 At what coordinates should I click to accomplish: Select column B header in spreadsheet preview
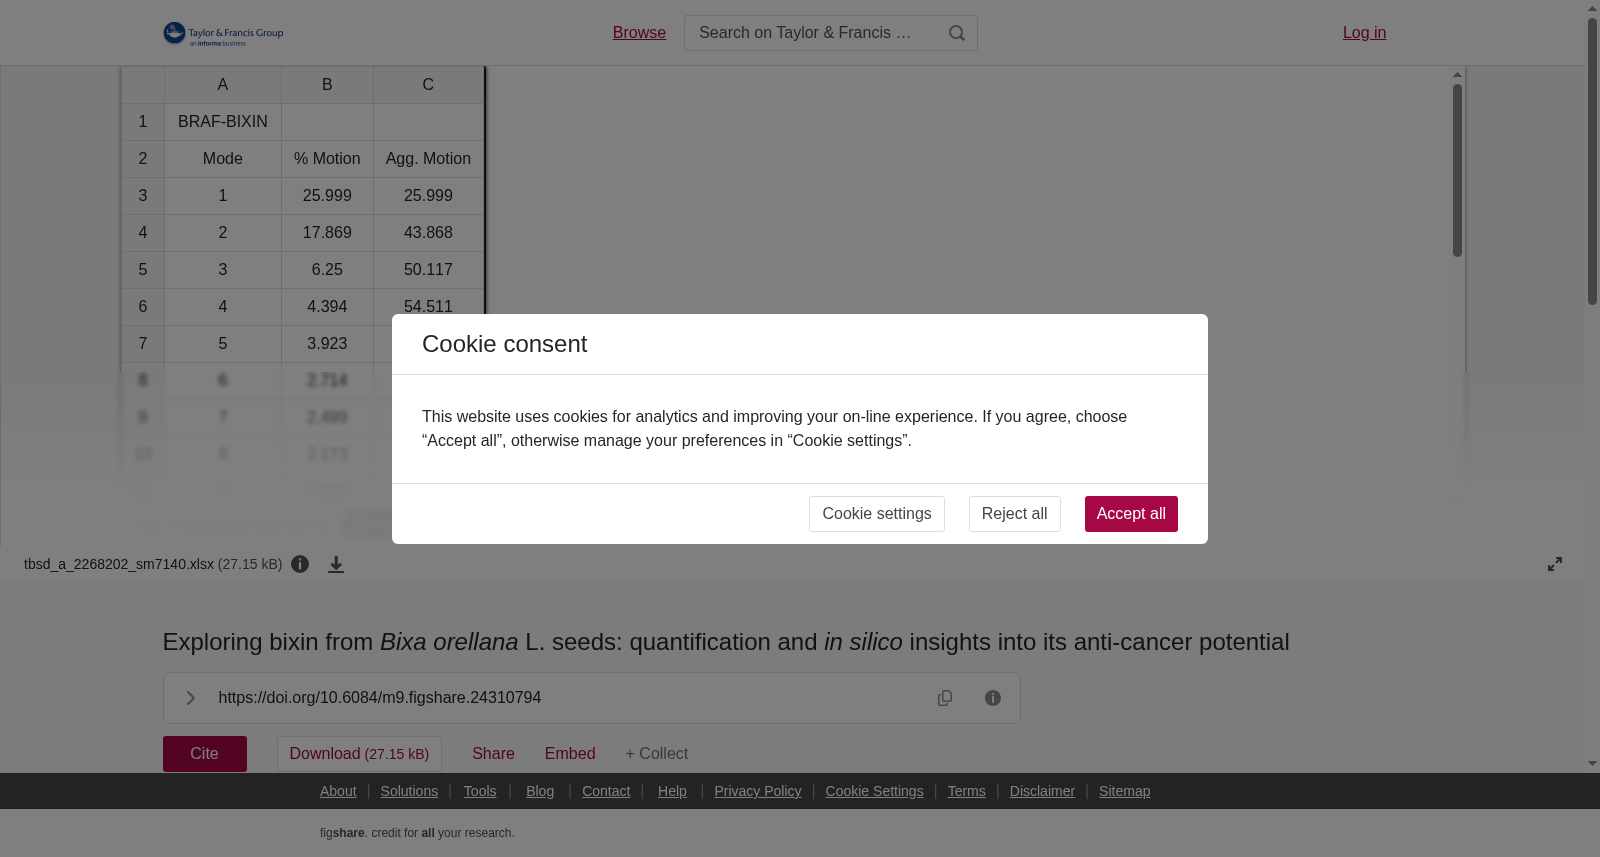coord(327,85)
